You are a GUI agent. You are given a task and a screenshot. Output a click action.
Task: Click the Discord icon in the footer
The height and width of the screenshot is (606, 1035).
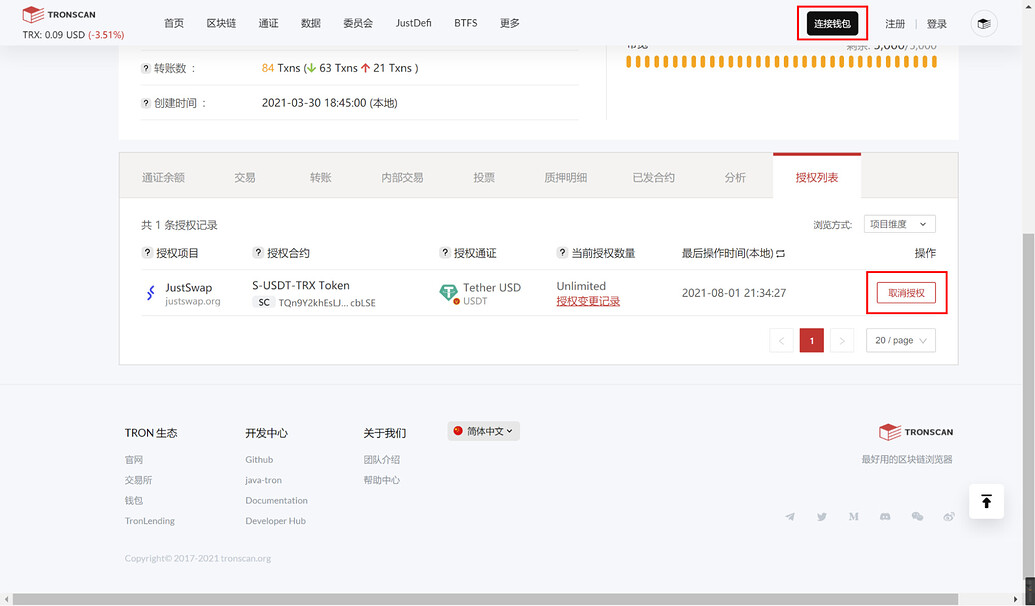(x=885, y=516)
